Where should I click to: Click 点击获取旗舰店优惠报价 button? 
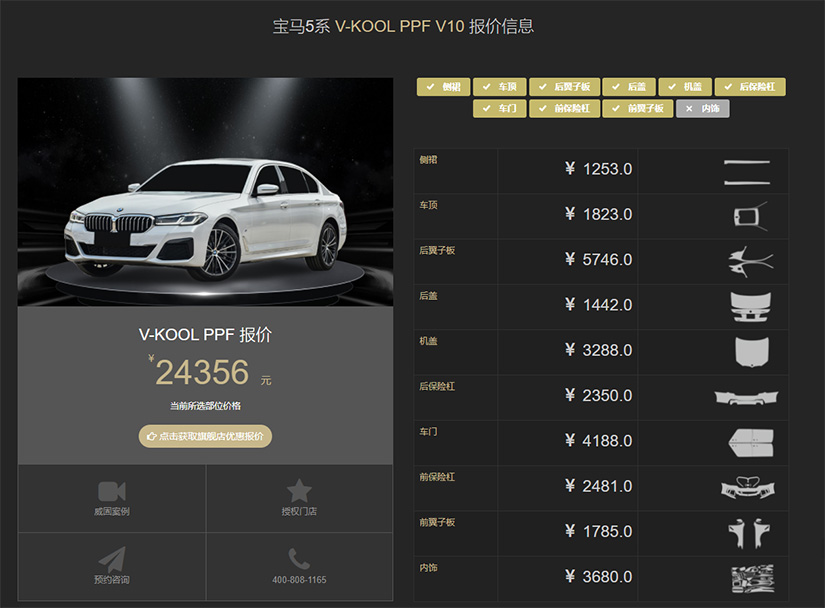205,436
